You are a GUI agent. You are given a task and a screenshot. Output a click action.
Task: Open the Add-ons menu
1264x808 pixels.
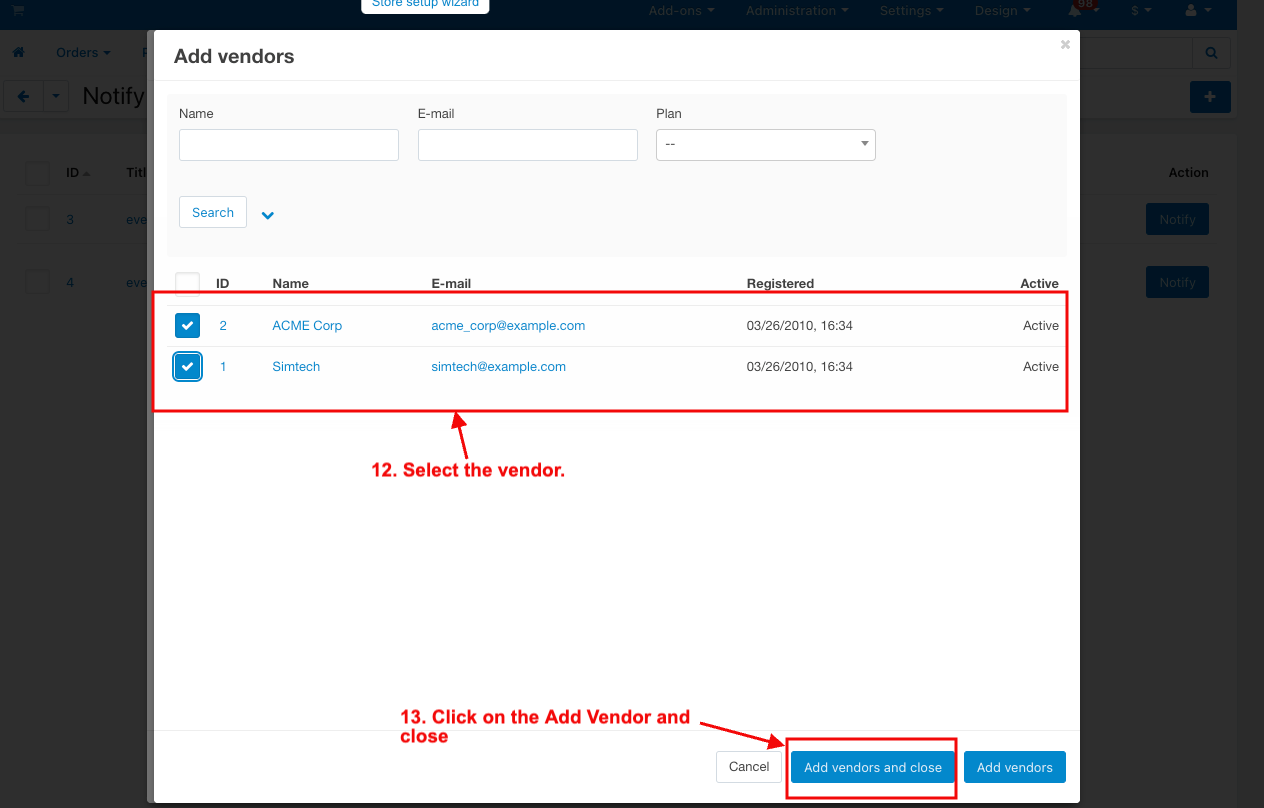click(681, 11)
